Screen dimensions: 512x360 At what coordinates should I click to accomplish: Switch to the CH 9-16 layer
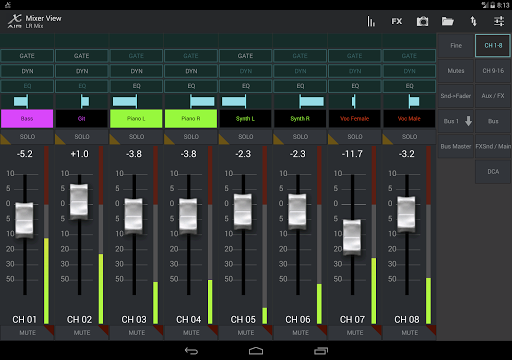tap(493, 71)
